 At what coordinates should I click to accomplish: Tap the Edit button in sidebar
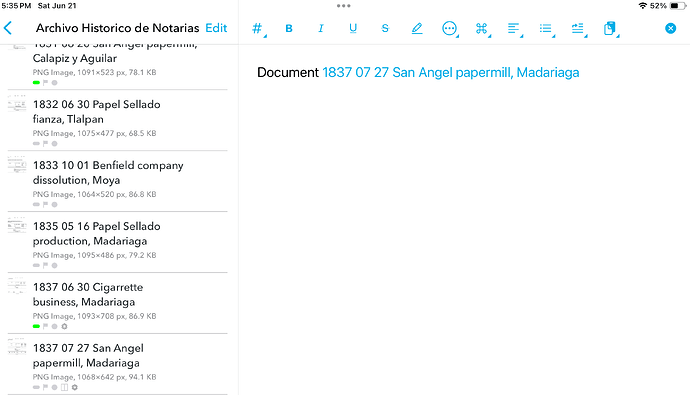click(216, 28)
